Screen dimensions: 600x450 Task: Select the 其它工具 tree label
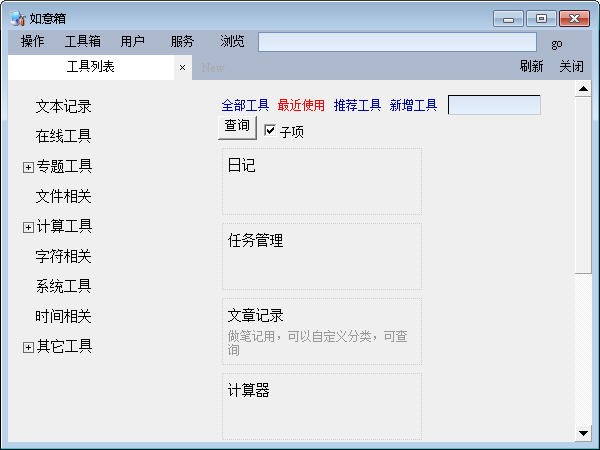pyautogui.click(x=64, y=346)
